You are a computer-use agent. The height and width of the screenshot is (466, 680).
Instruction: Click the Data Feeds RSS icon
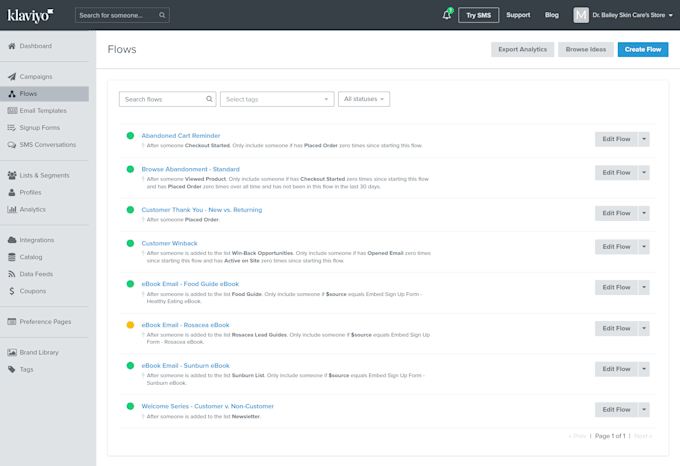(12, 274)
